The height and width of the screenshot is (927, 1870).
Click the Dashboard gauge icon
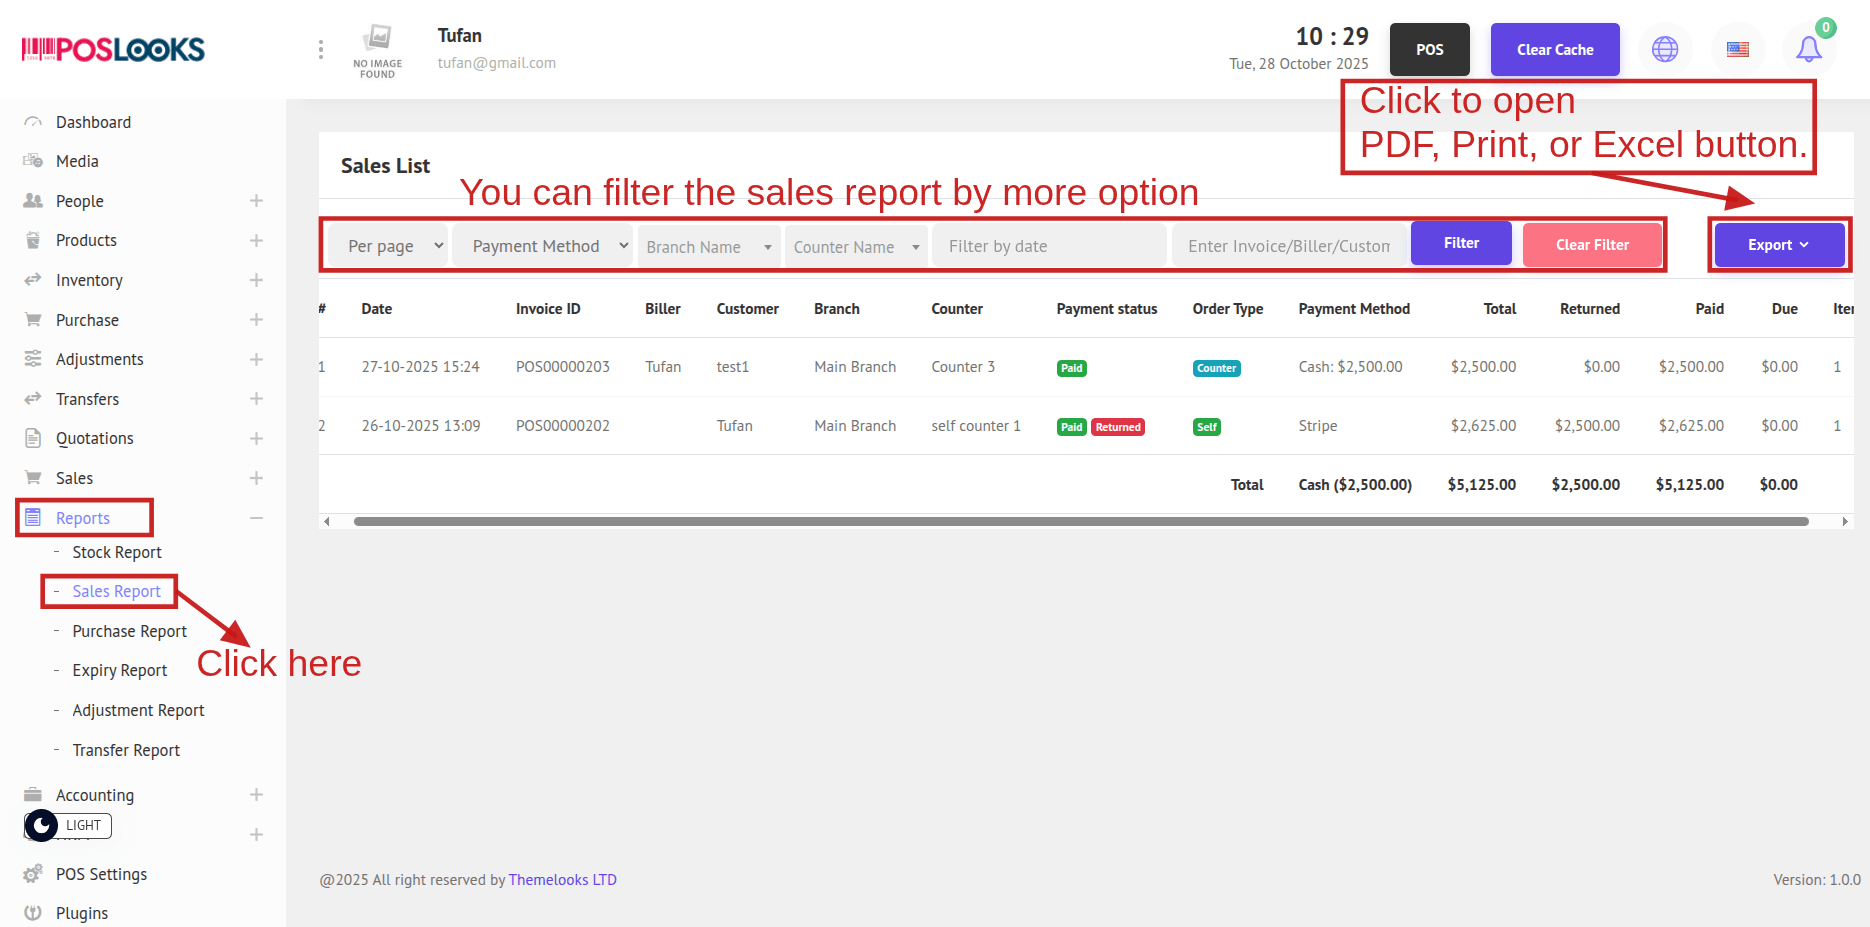33,122
